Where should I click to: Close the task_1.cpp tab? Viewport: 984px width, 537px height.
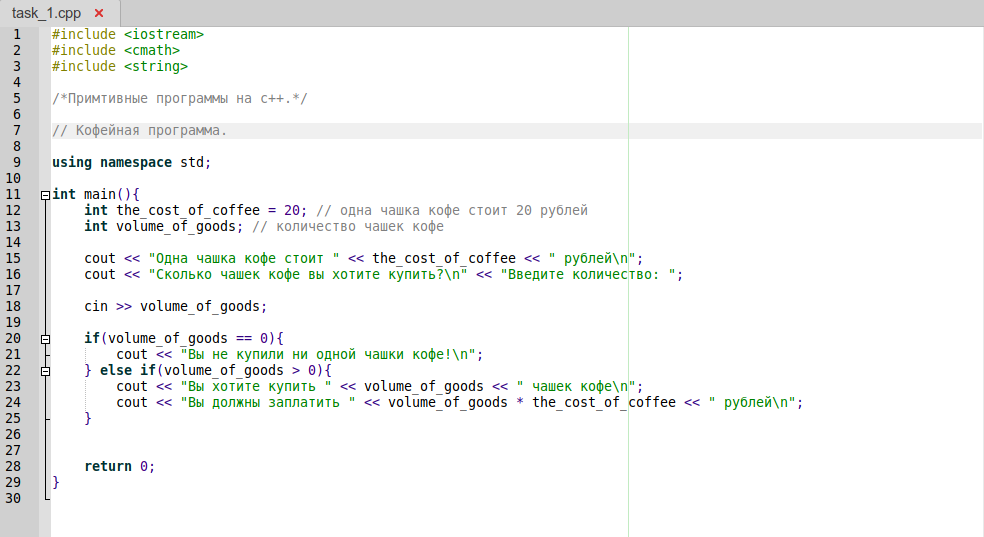(99, 13)
